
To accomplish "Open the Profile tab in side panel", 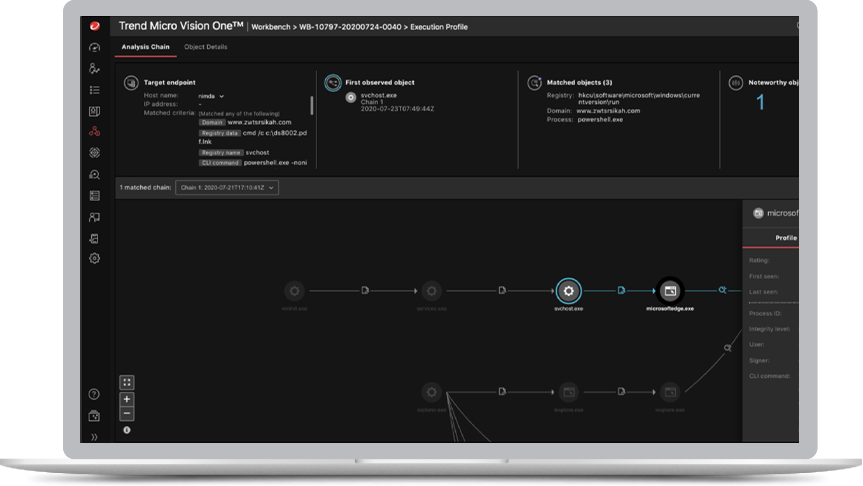I will [x=786, y=238].
